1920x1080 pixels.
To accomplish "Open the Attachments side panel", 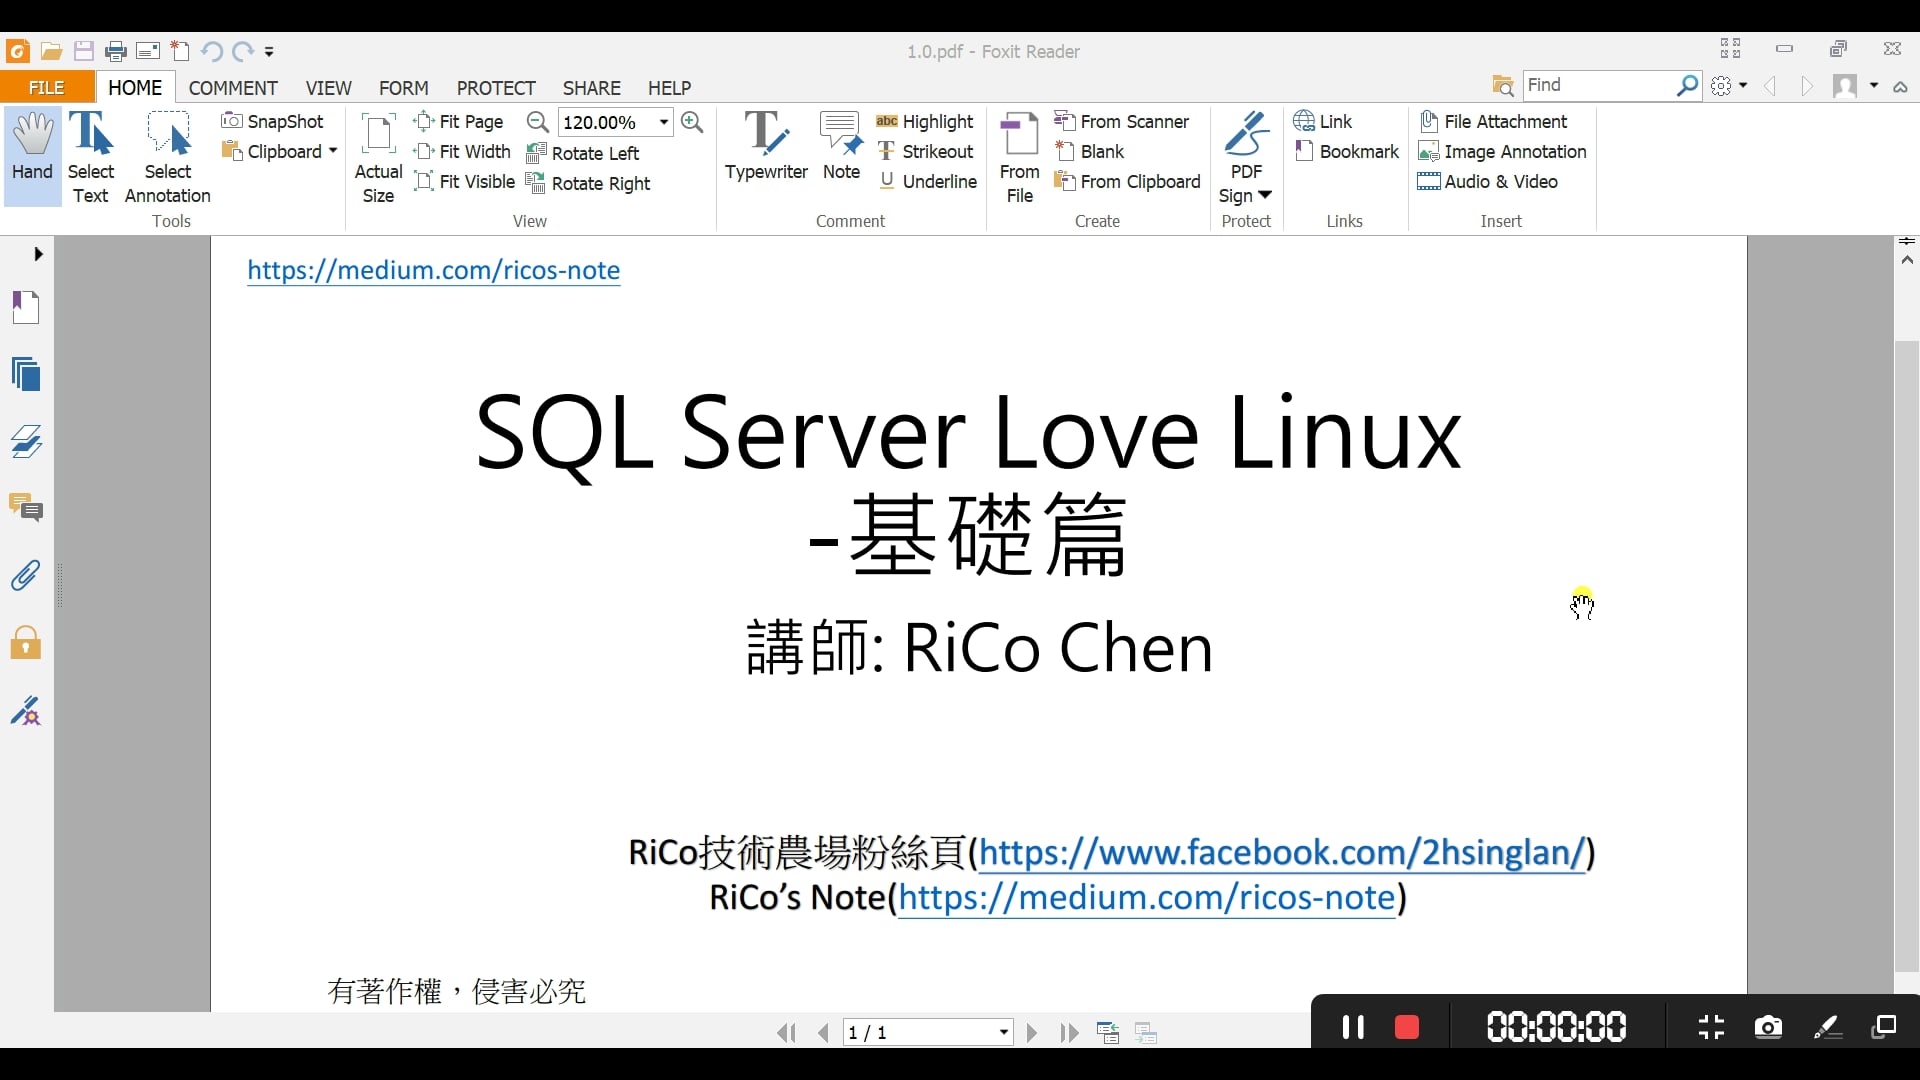I will pos(26,576).
